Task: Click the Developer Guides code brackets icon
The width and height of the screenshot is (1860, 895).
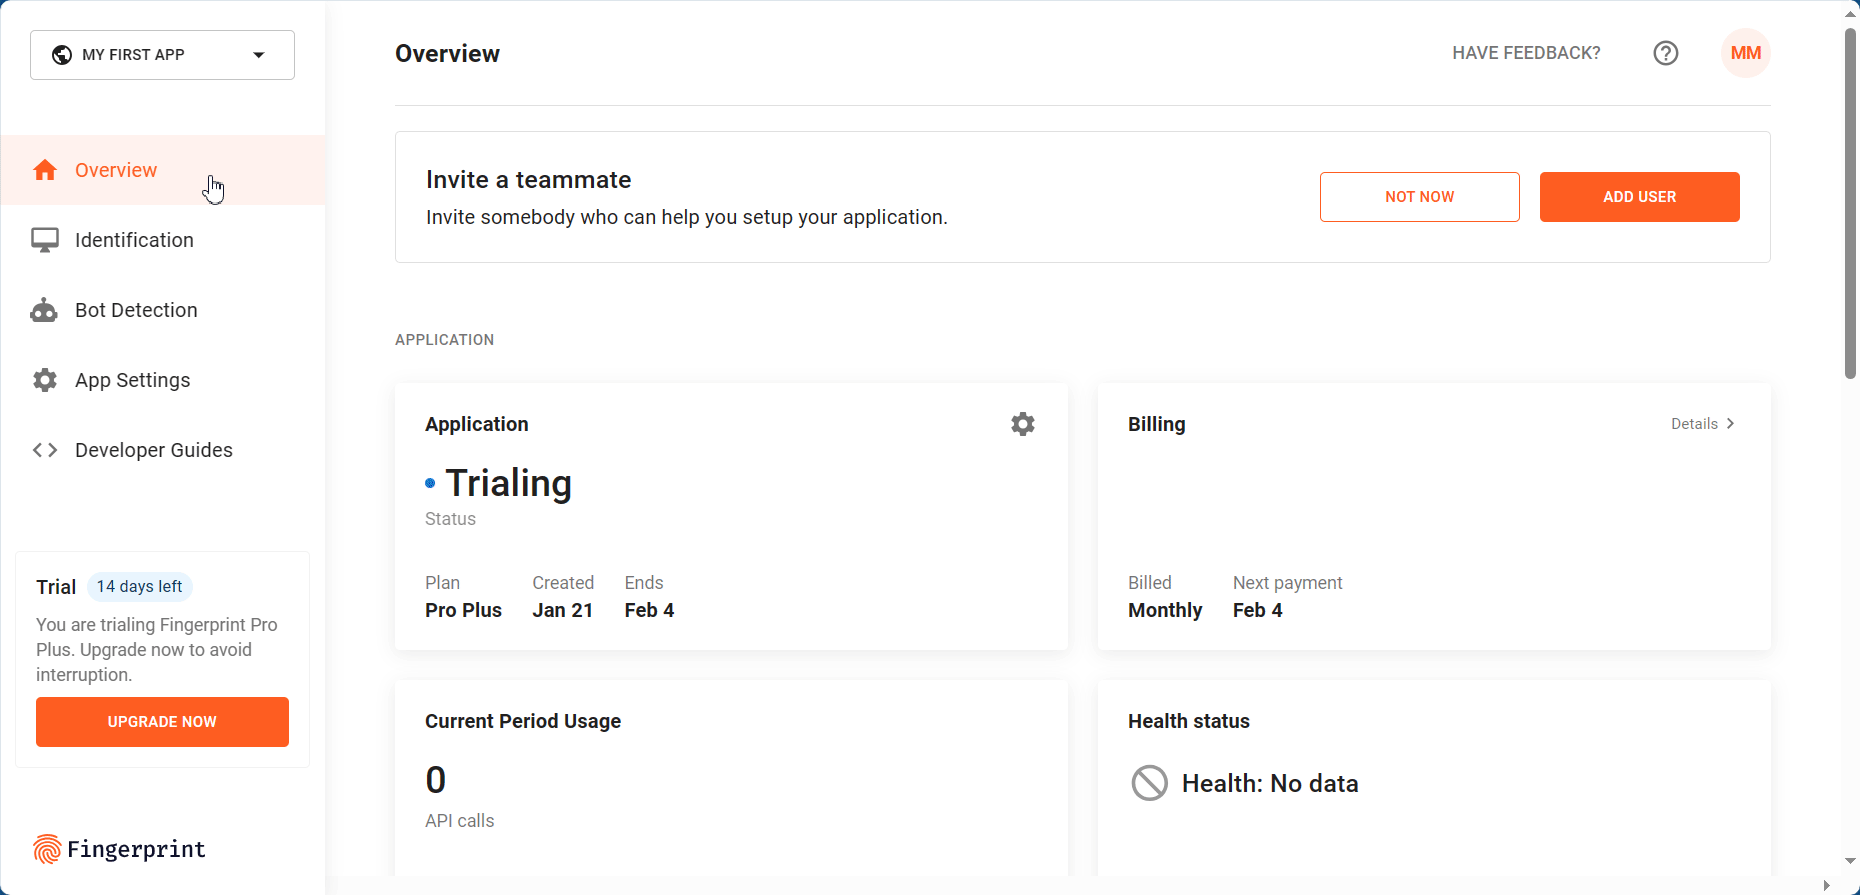Action: 45,450
